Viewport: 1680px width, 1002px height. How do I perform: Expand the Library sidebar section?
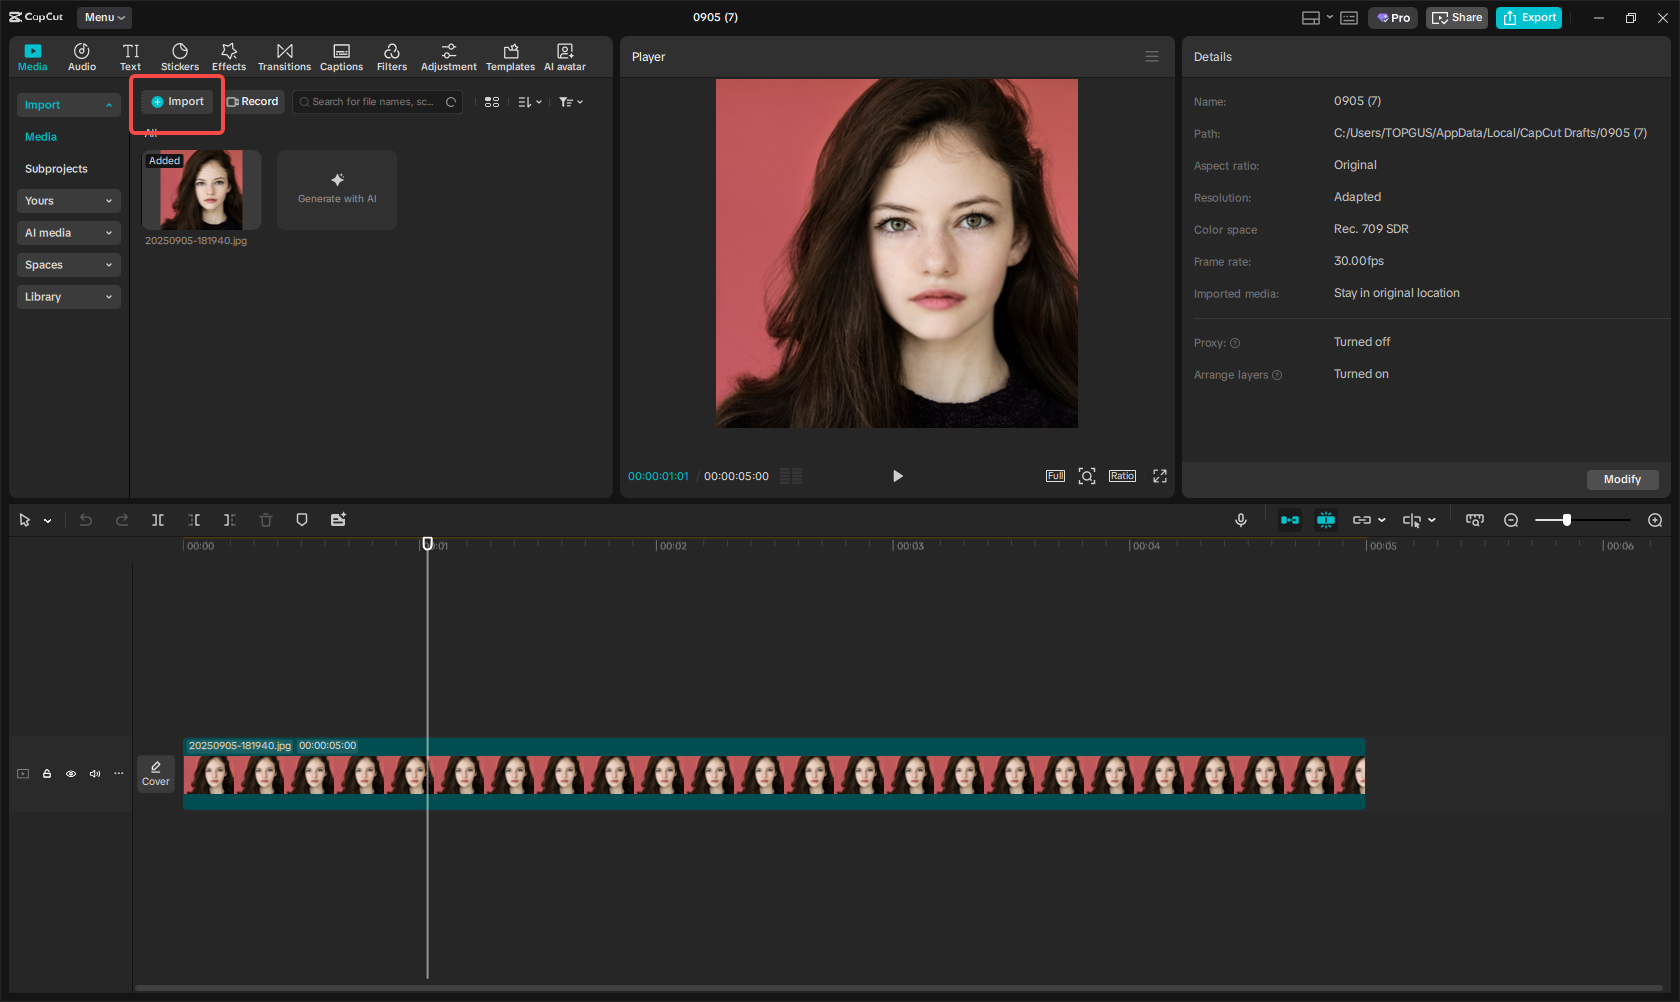[x=68, y=297]
